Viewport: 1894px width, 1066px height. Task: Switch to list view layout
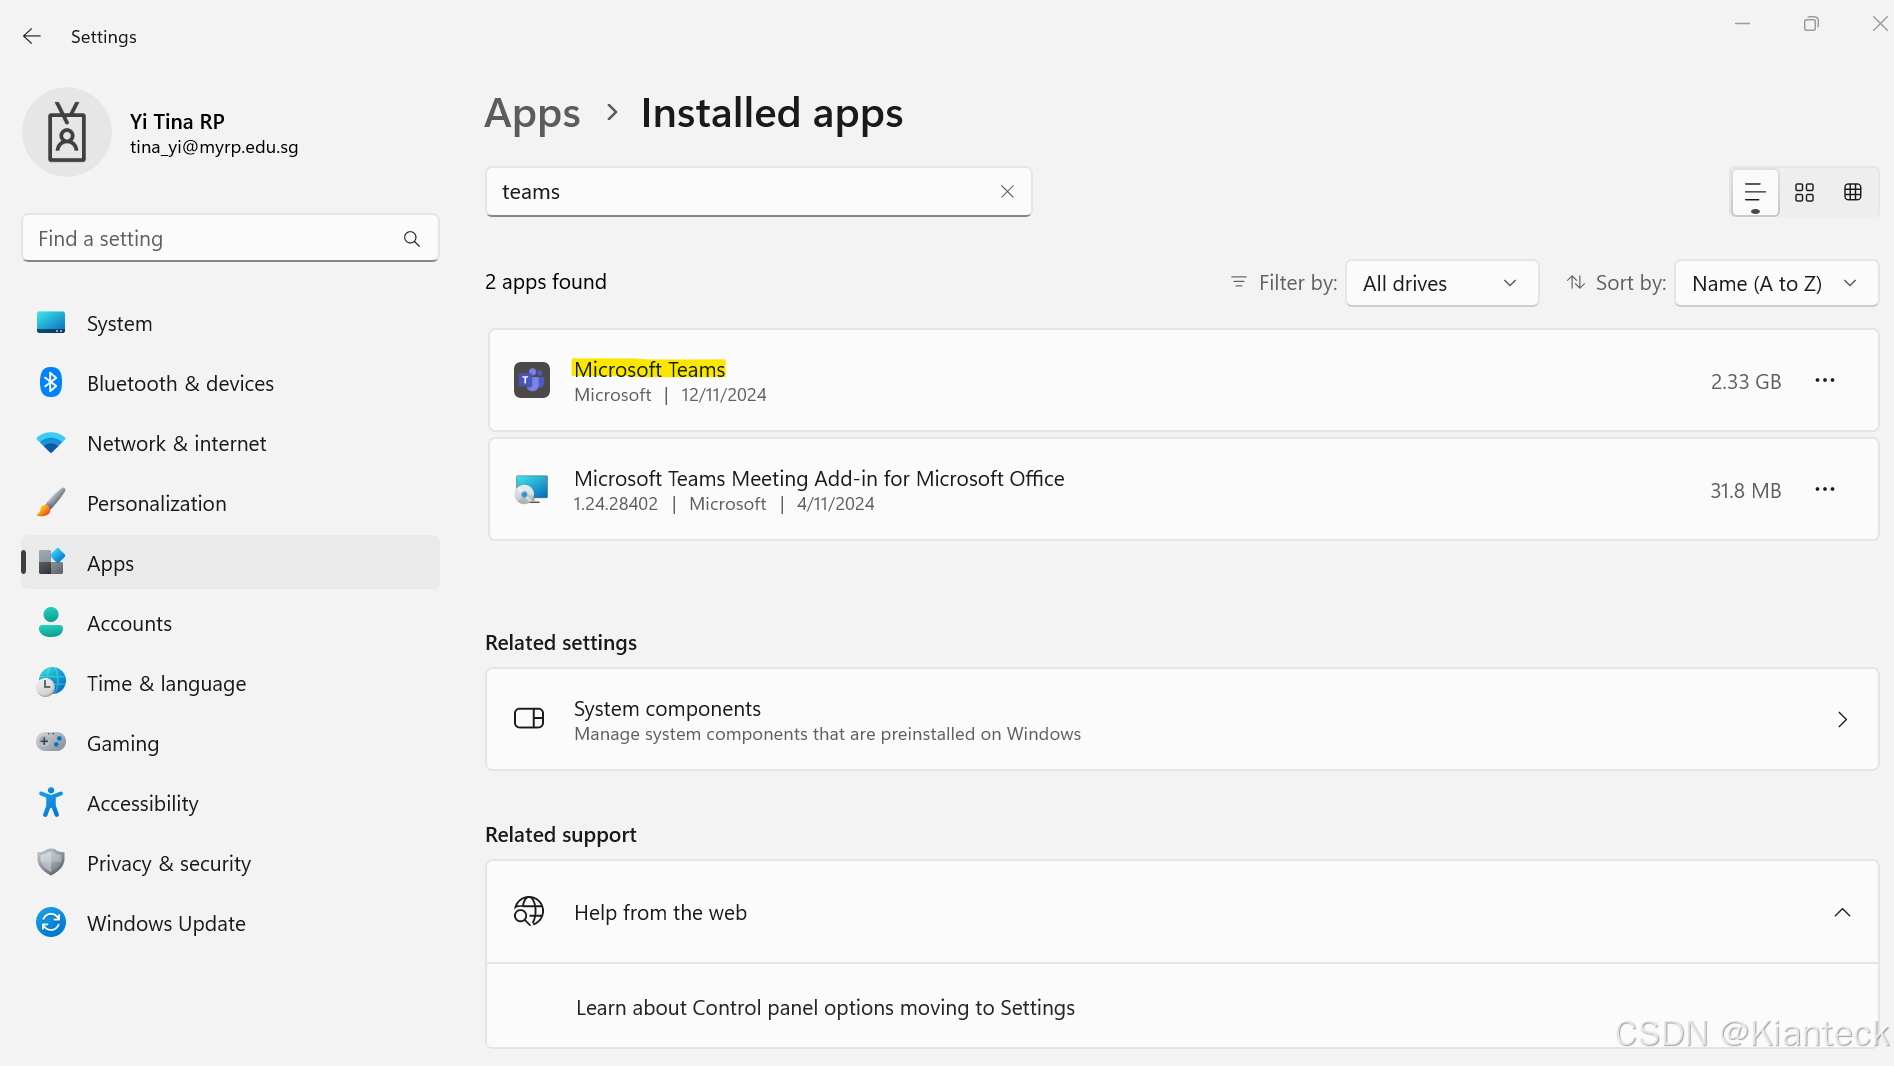tap(1755, 192)
